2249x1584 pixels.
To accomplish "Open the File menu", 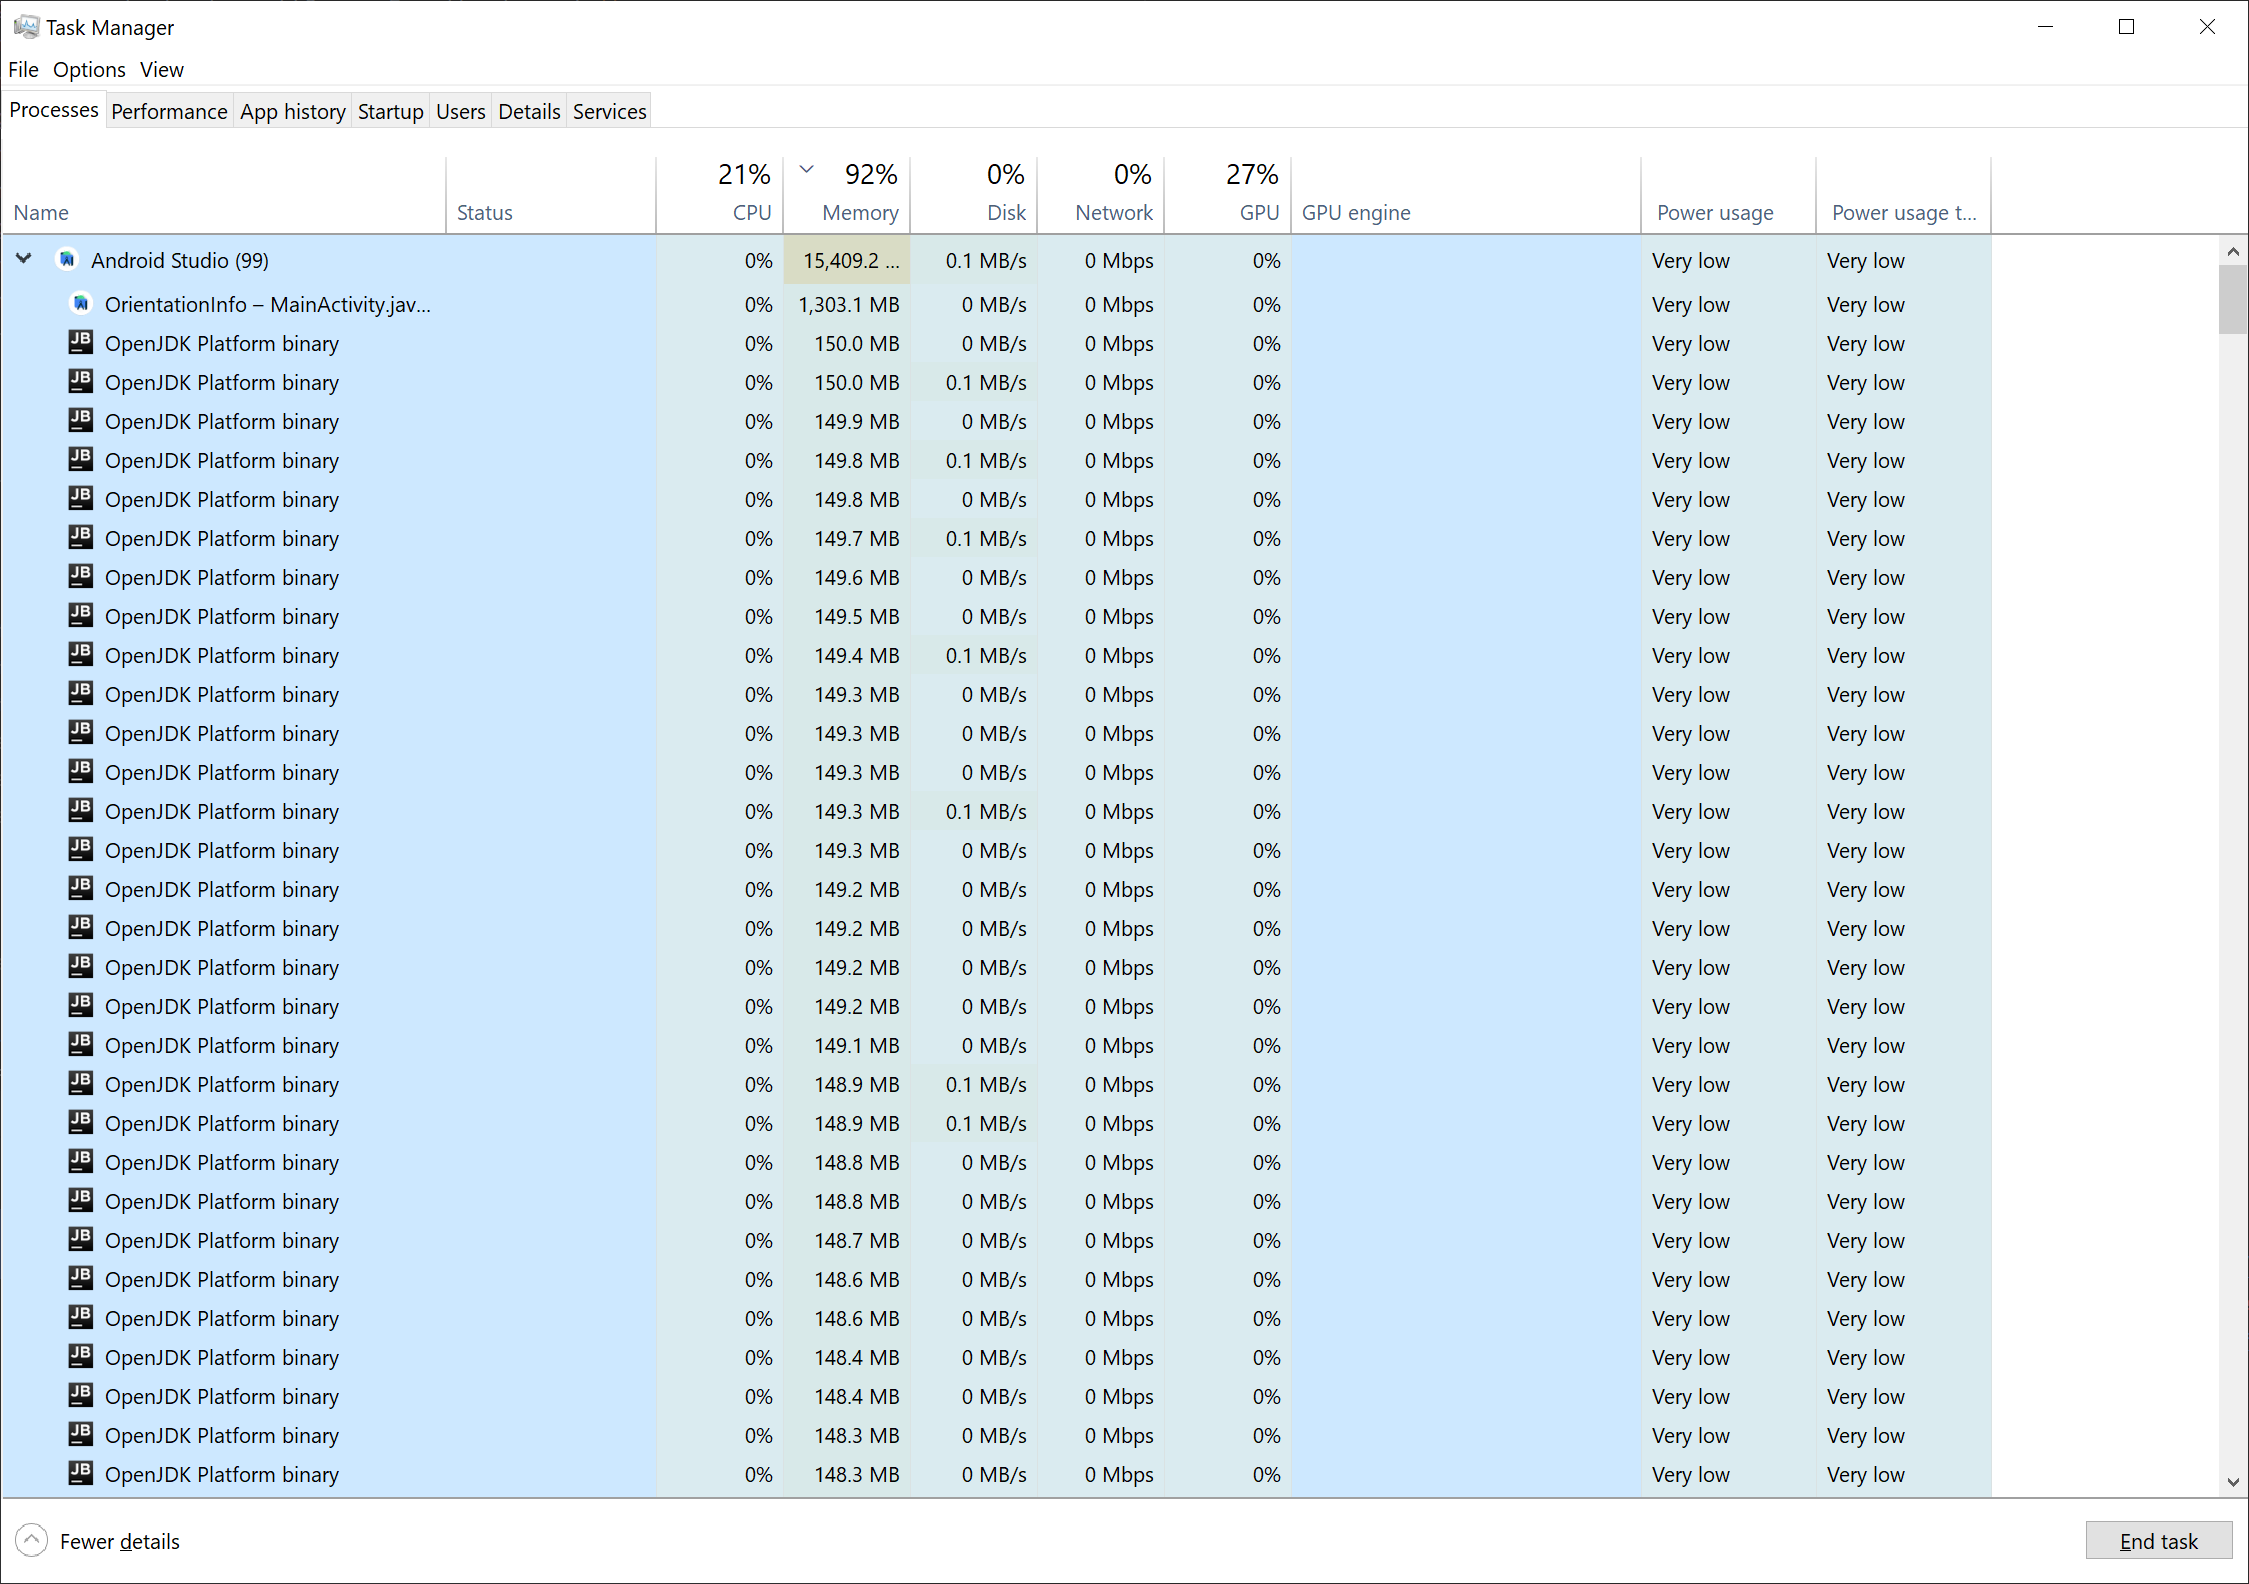I will 23,69.
